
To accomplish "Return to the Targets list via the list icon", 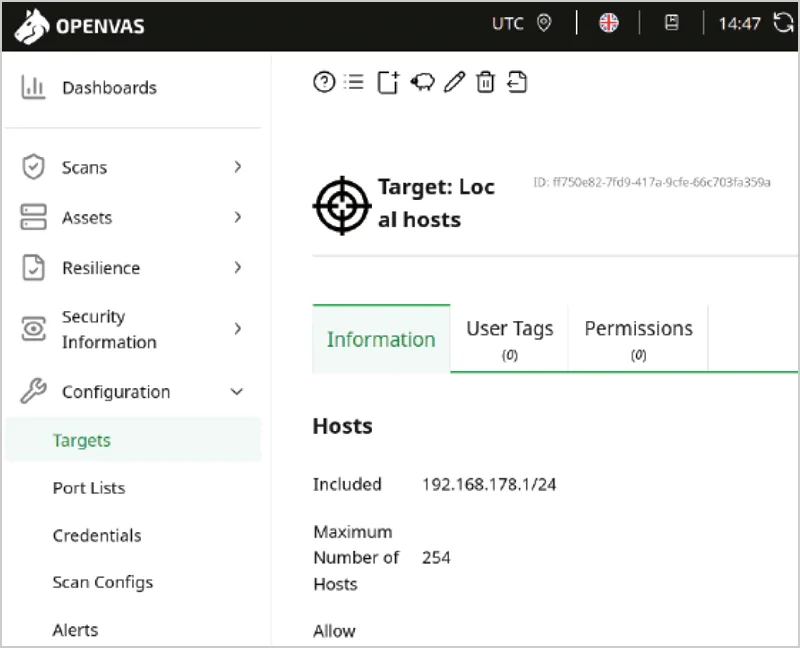I will [354, 82].
